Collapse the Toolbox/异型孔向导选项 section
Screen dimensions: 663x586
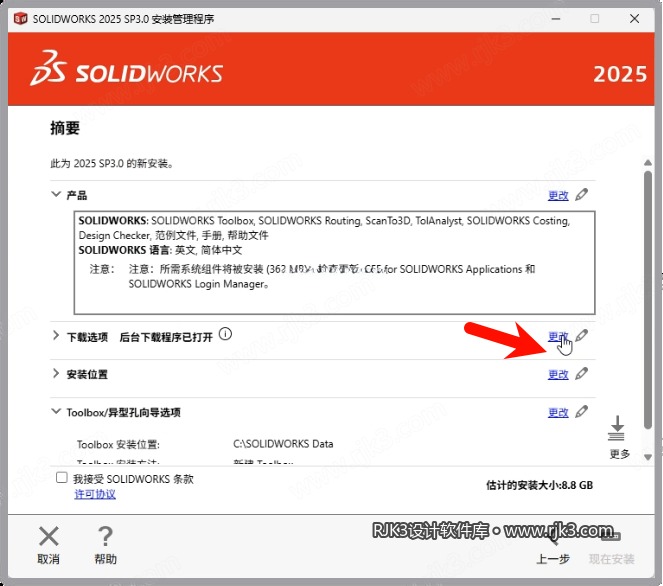coord(56,411)
